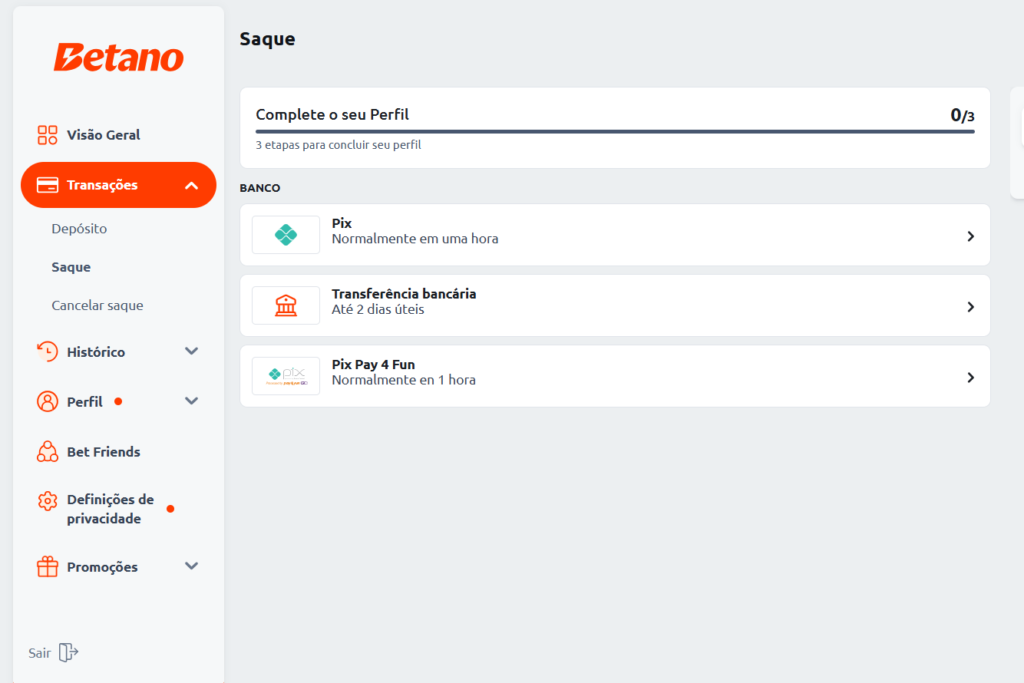Click the BANCO section label
Image resolution: width=1024 pixels, height=683 pixels.
[x=260, y=188]
